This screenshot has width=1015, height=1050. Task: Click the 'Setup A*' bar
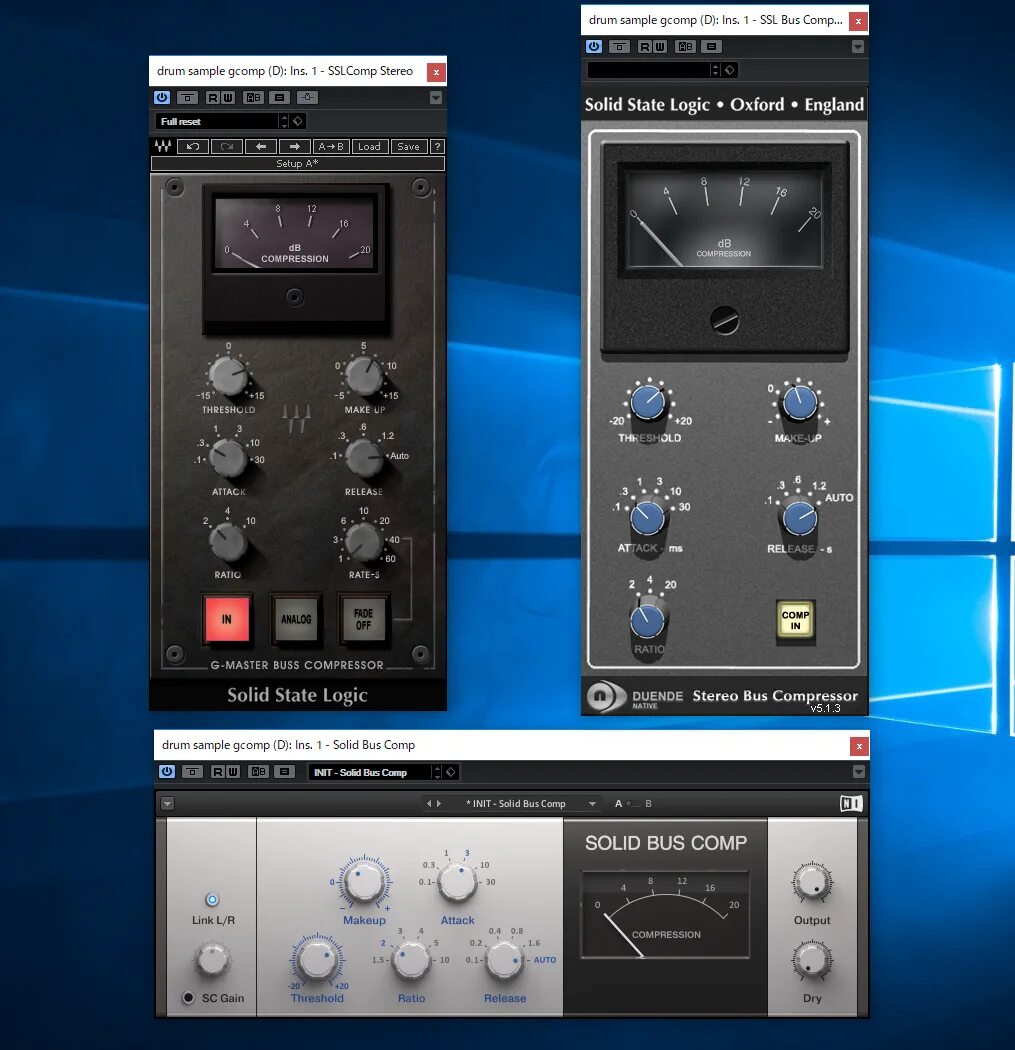297,163
